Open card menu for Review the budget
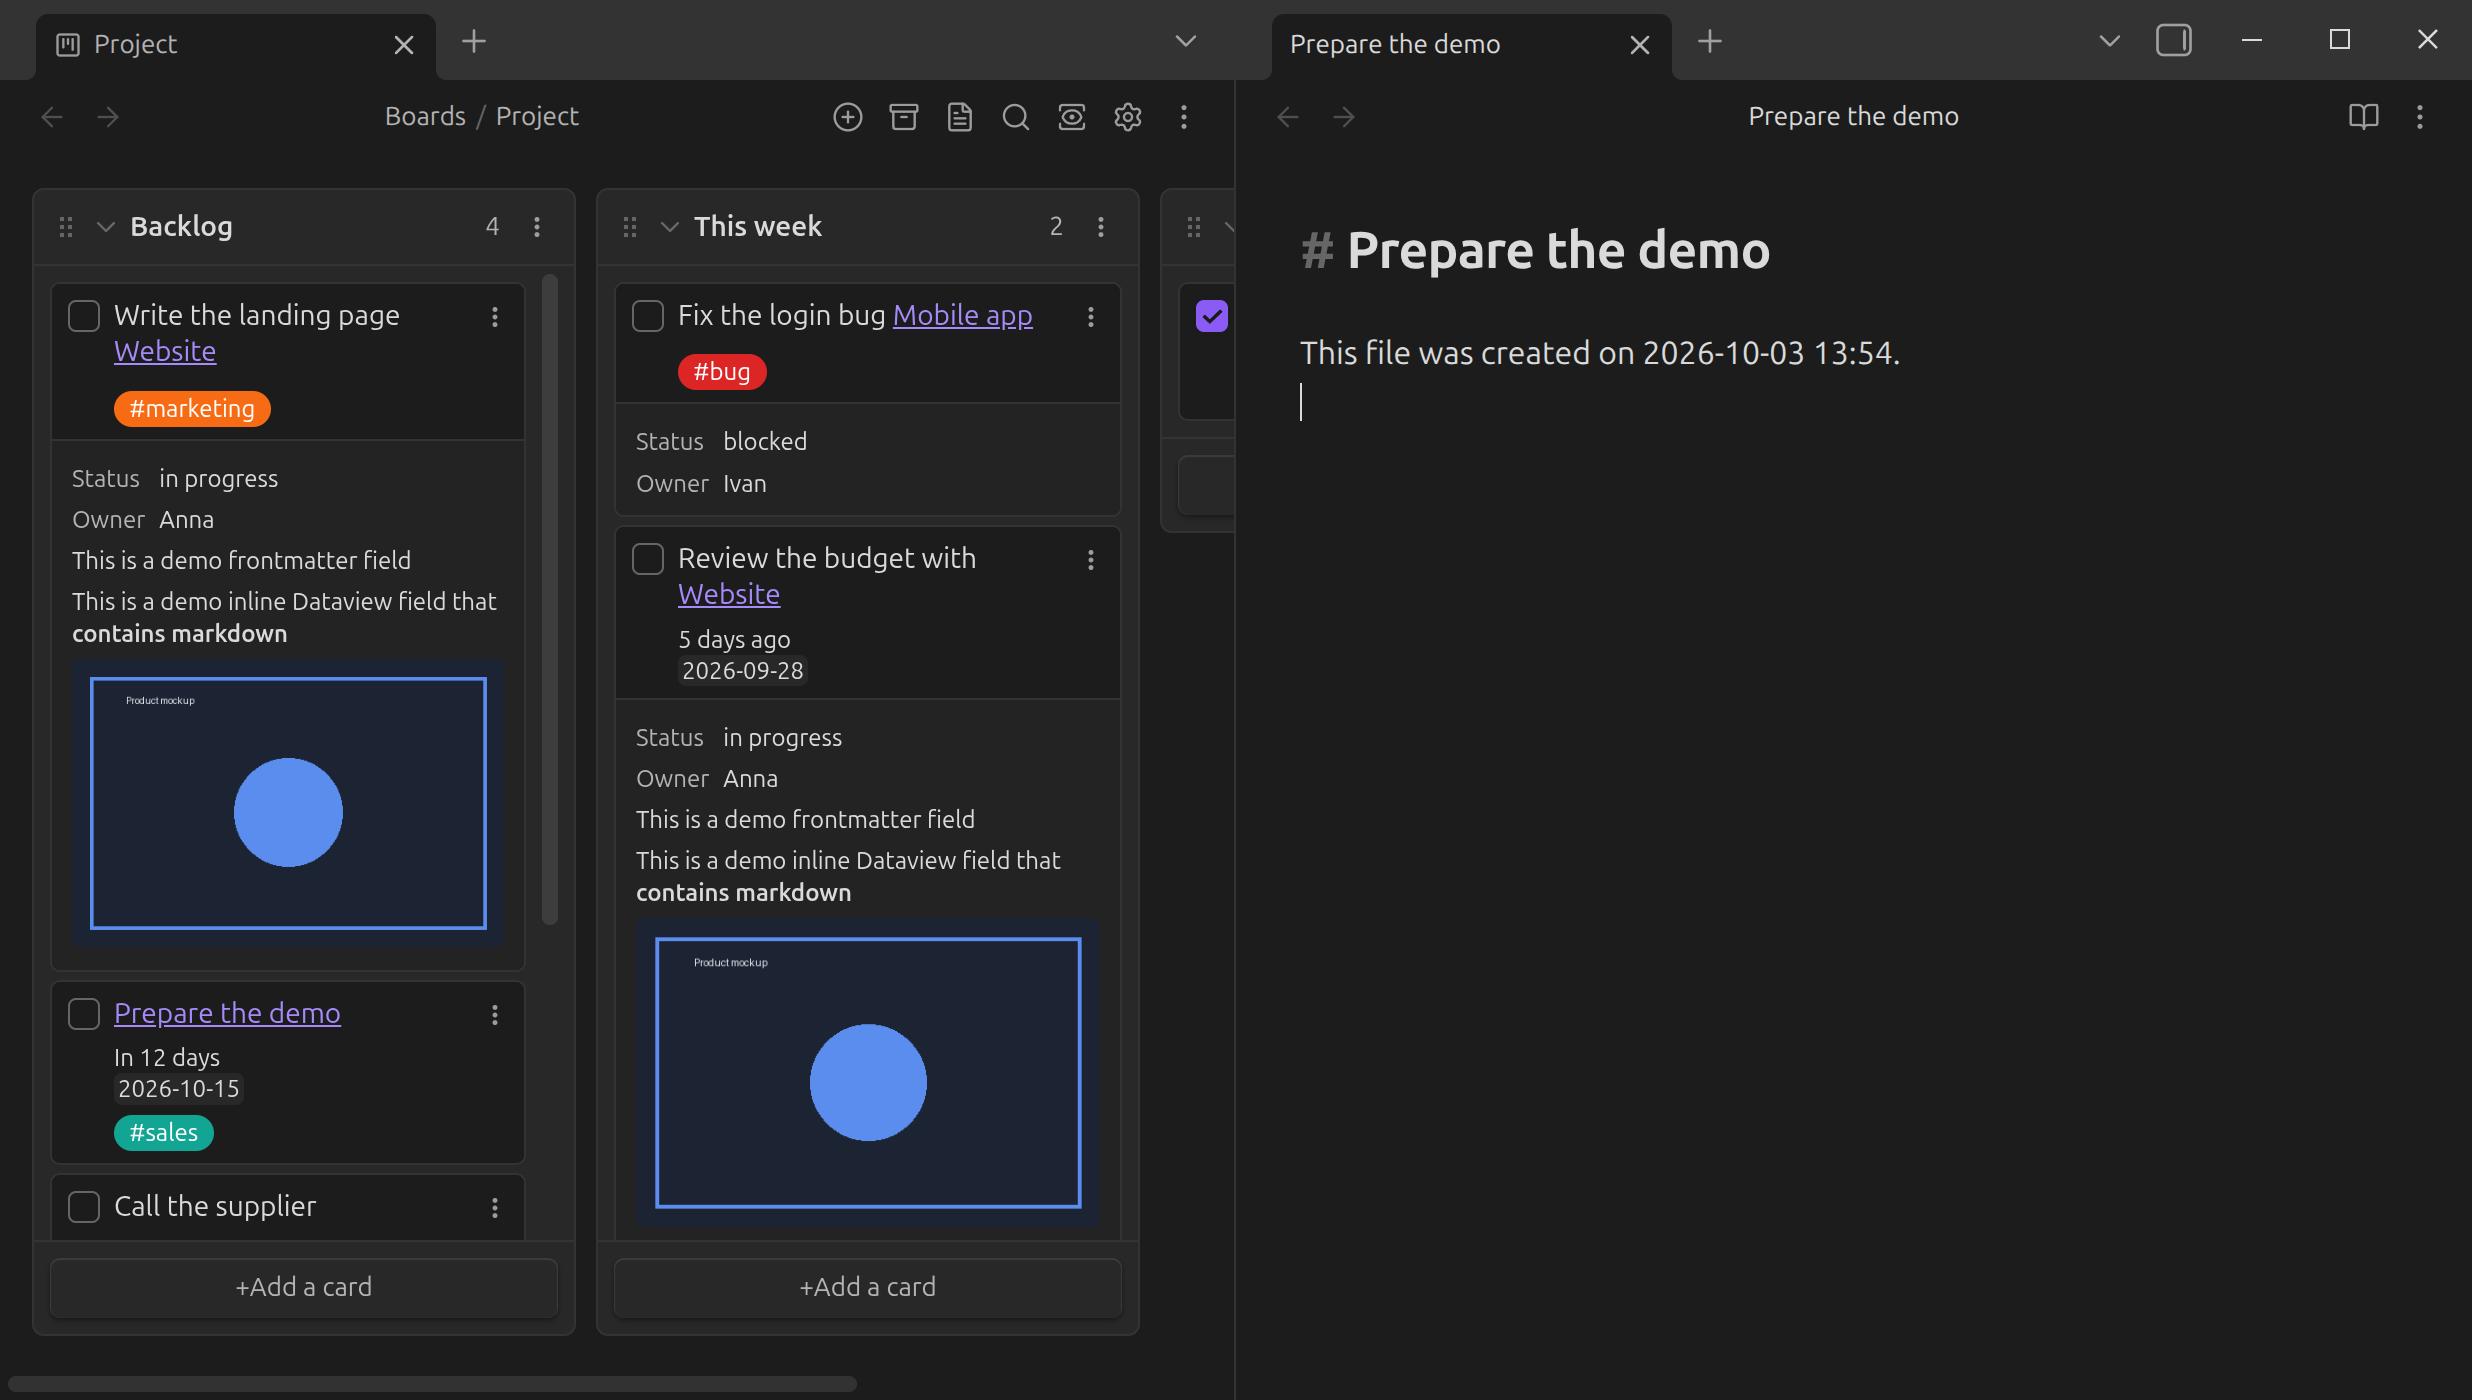Screen dimensions: 2472x1400 1091,560
